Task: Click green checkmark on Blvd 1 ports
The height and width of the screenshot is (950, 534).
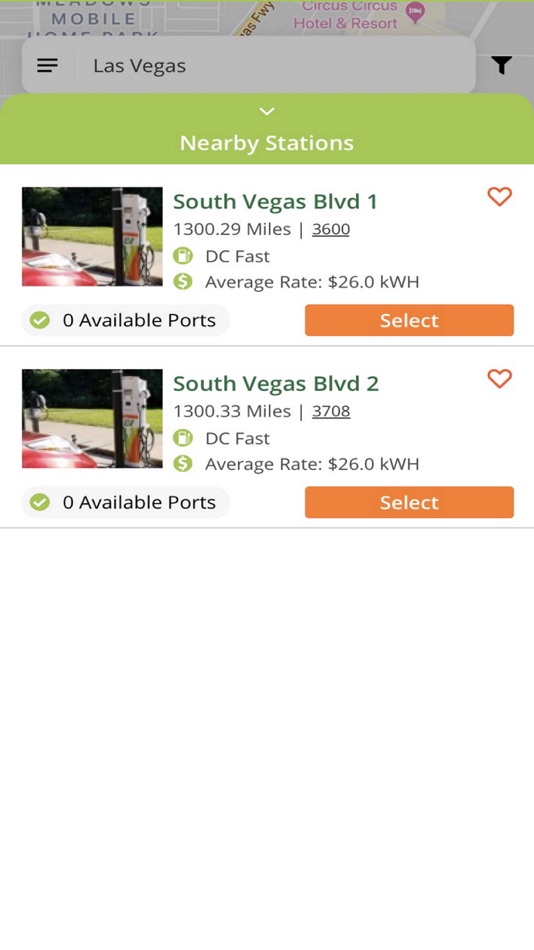Action: click(40, 320)
